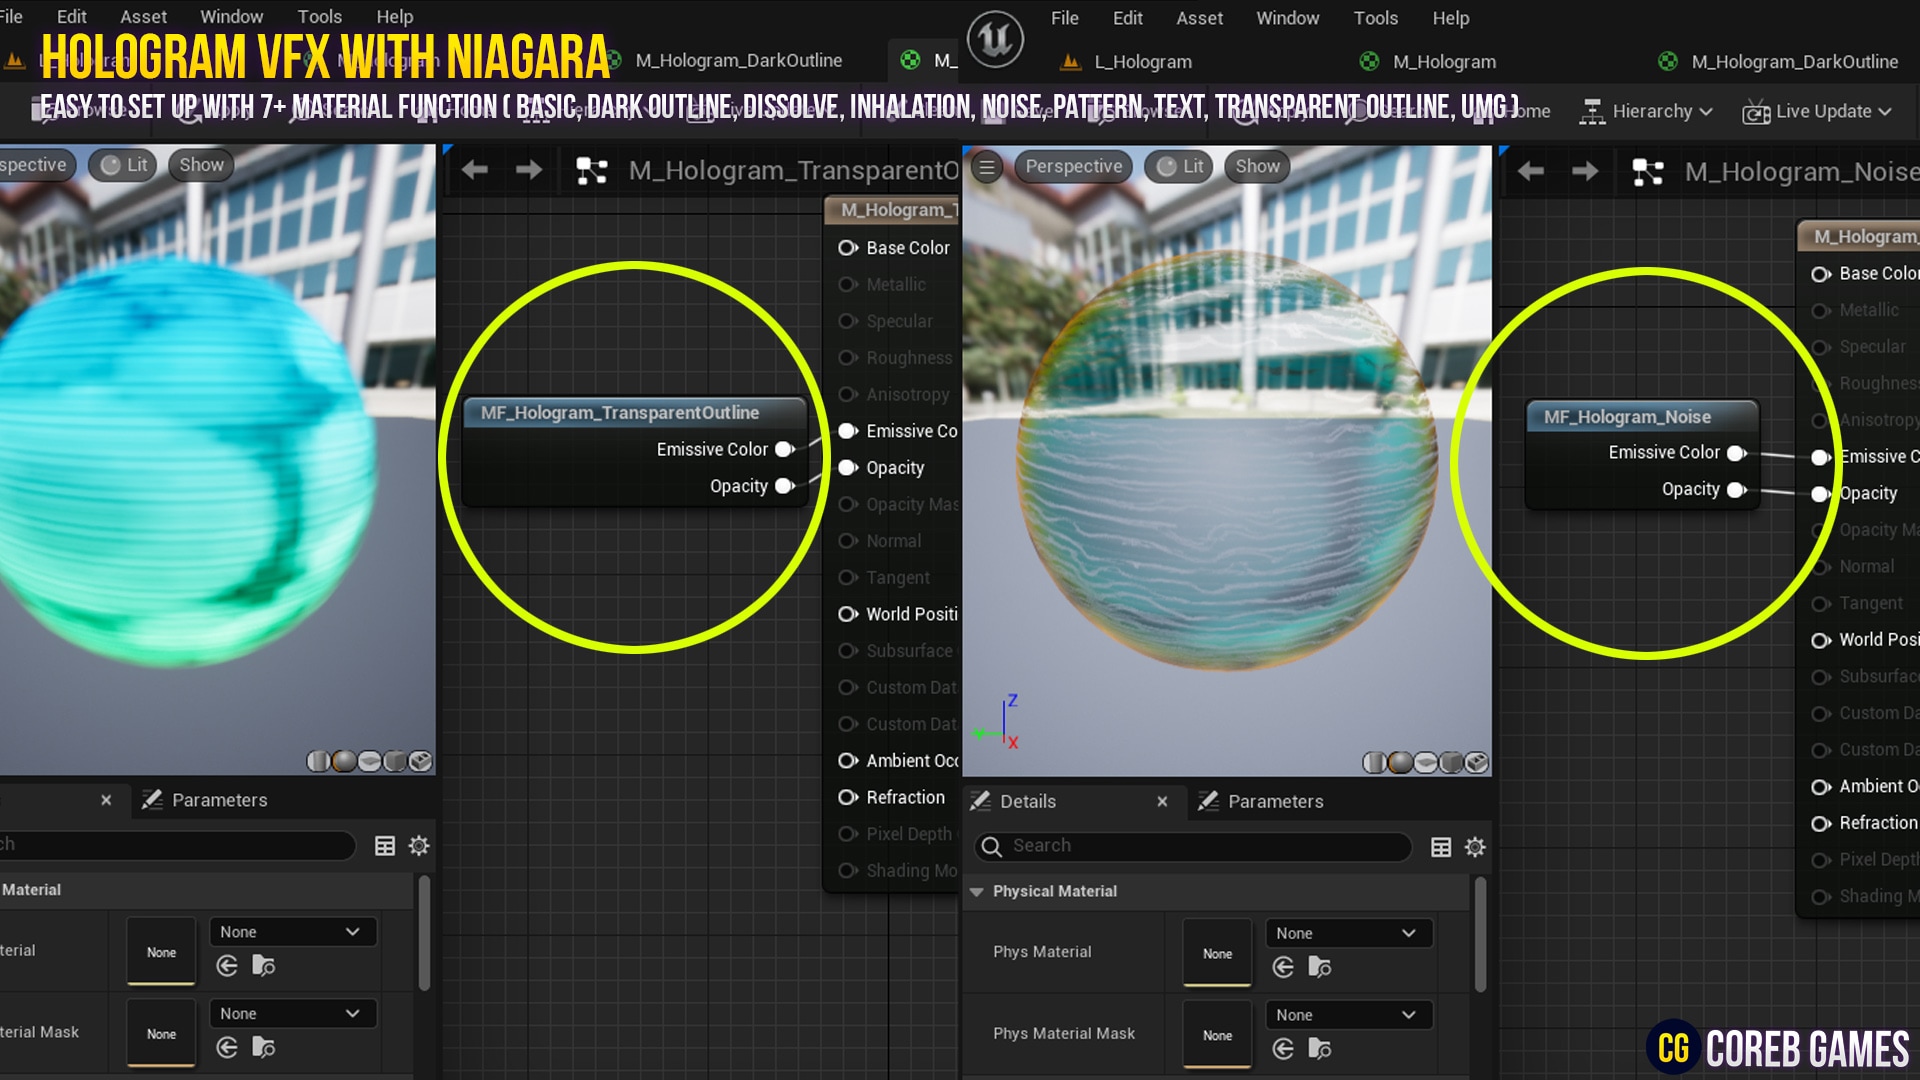The width and height of the screenshot is (1920, 1080).
Task: Select cylinder preview shape in left viewport
Action: tap(318, 762)
